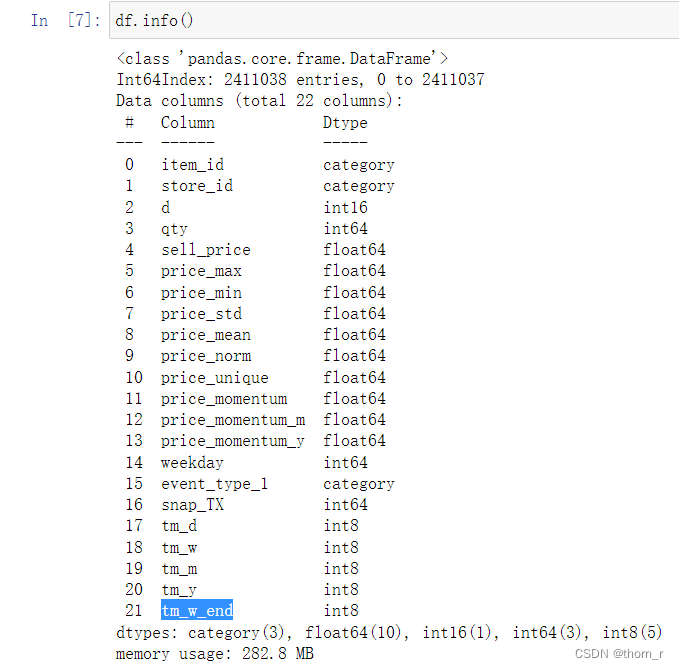Click the int8 dtype of tm_w_end
Viewport: 679px width, 669px height.
341,611
